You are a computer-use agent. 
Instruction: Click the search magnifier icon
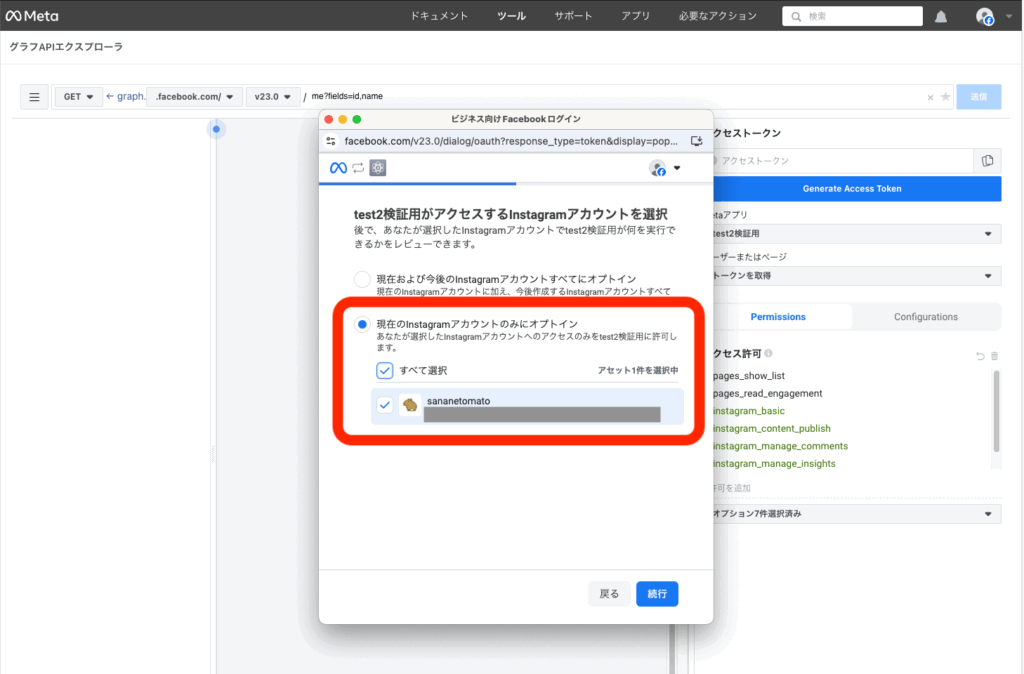pyautogui.click(x=795, y=16)
